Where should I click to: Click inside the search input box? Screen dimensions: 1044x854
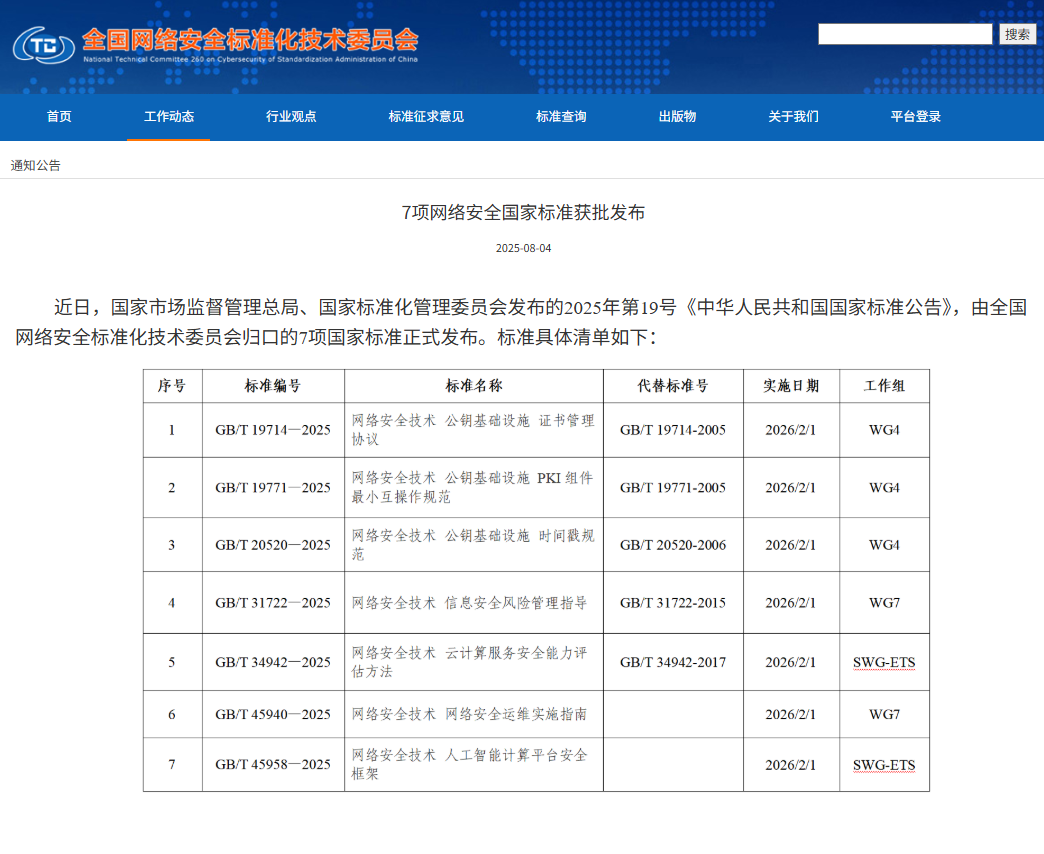coord(903,33)
